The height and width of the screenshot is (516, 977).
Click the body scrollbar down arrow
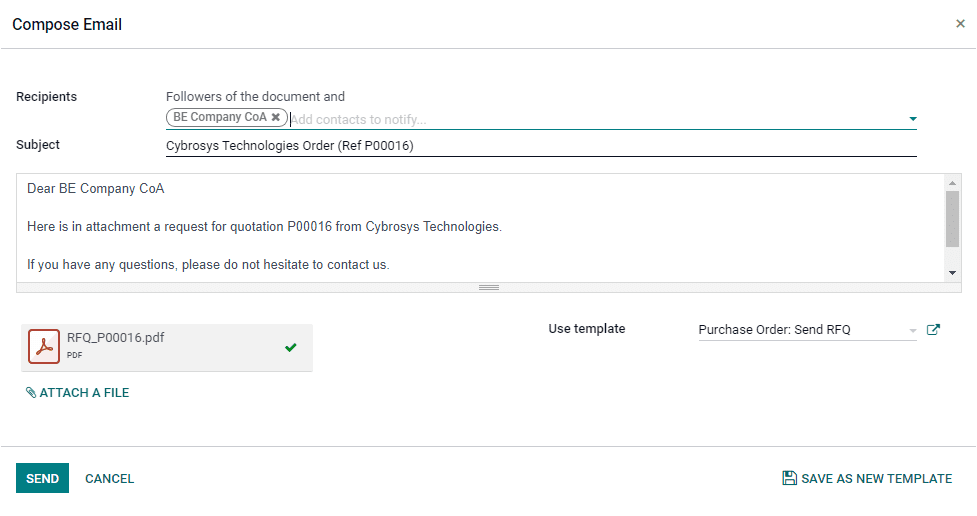952,273
